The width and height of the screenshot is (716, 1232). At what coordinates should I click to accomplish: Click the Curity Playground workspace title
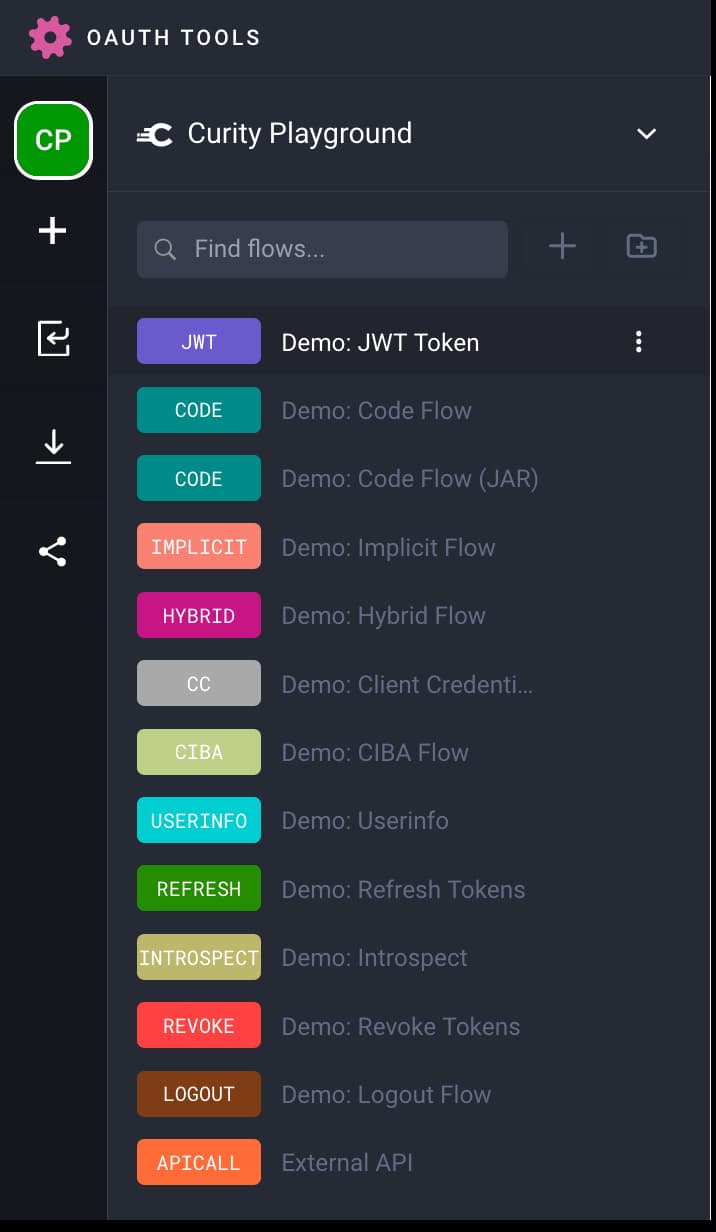click(x=299, y=134)
